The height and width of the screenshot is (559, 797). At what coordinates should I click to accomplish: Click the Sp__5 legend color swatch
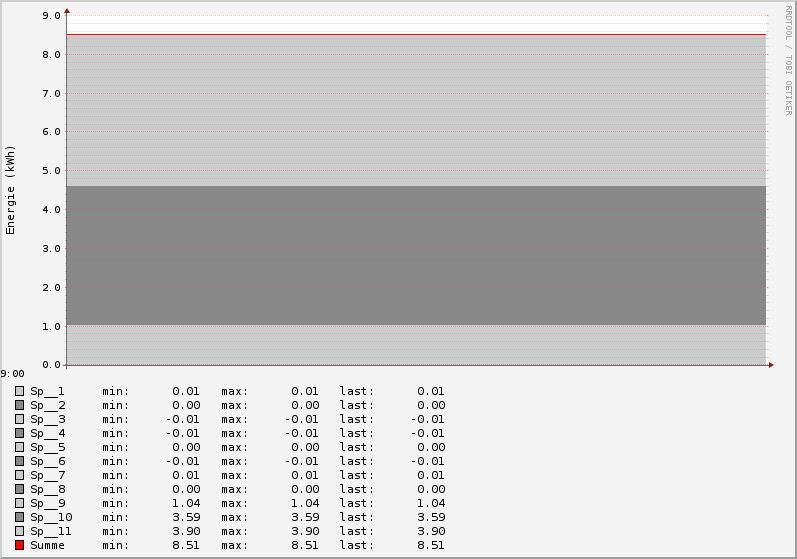coord(19,447)
